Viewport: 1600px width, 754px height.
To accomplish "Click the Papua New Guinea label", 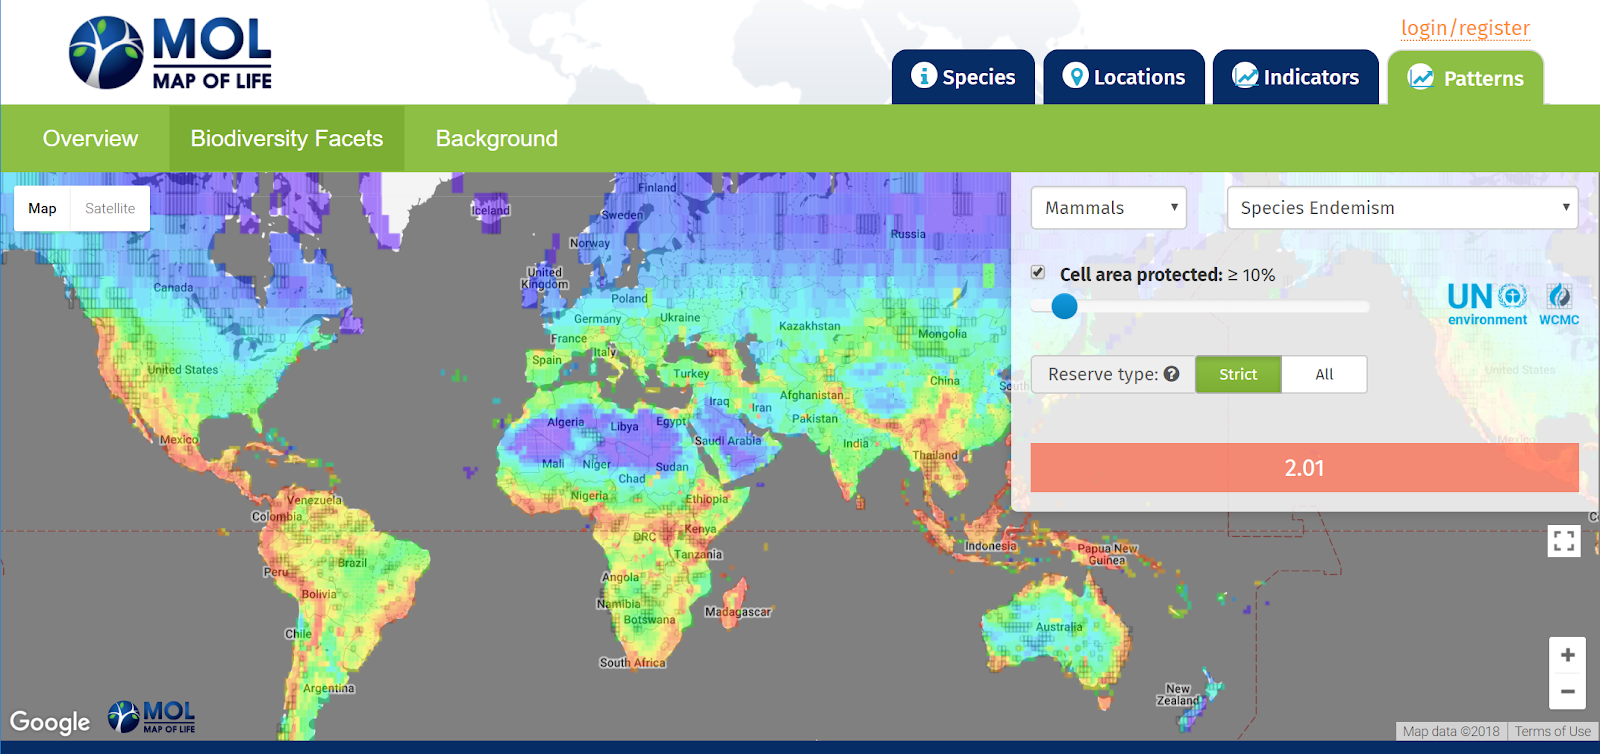I will 1107,554.
